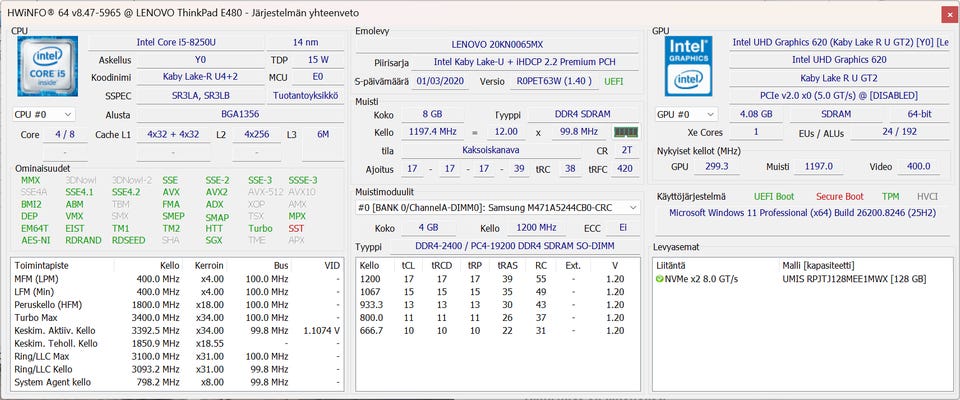
Task: Click the 14 nm process field
Action: point(305,42)
